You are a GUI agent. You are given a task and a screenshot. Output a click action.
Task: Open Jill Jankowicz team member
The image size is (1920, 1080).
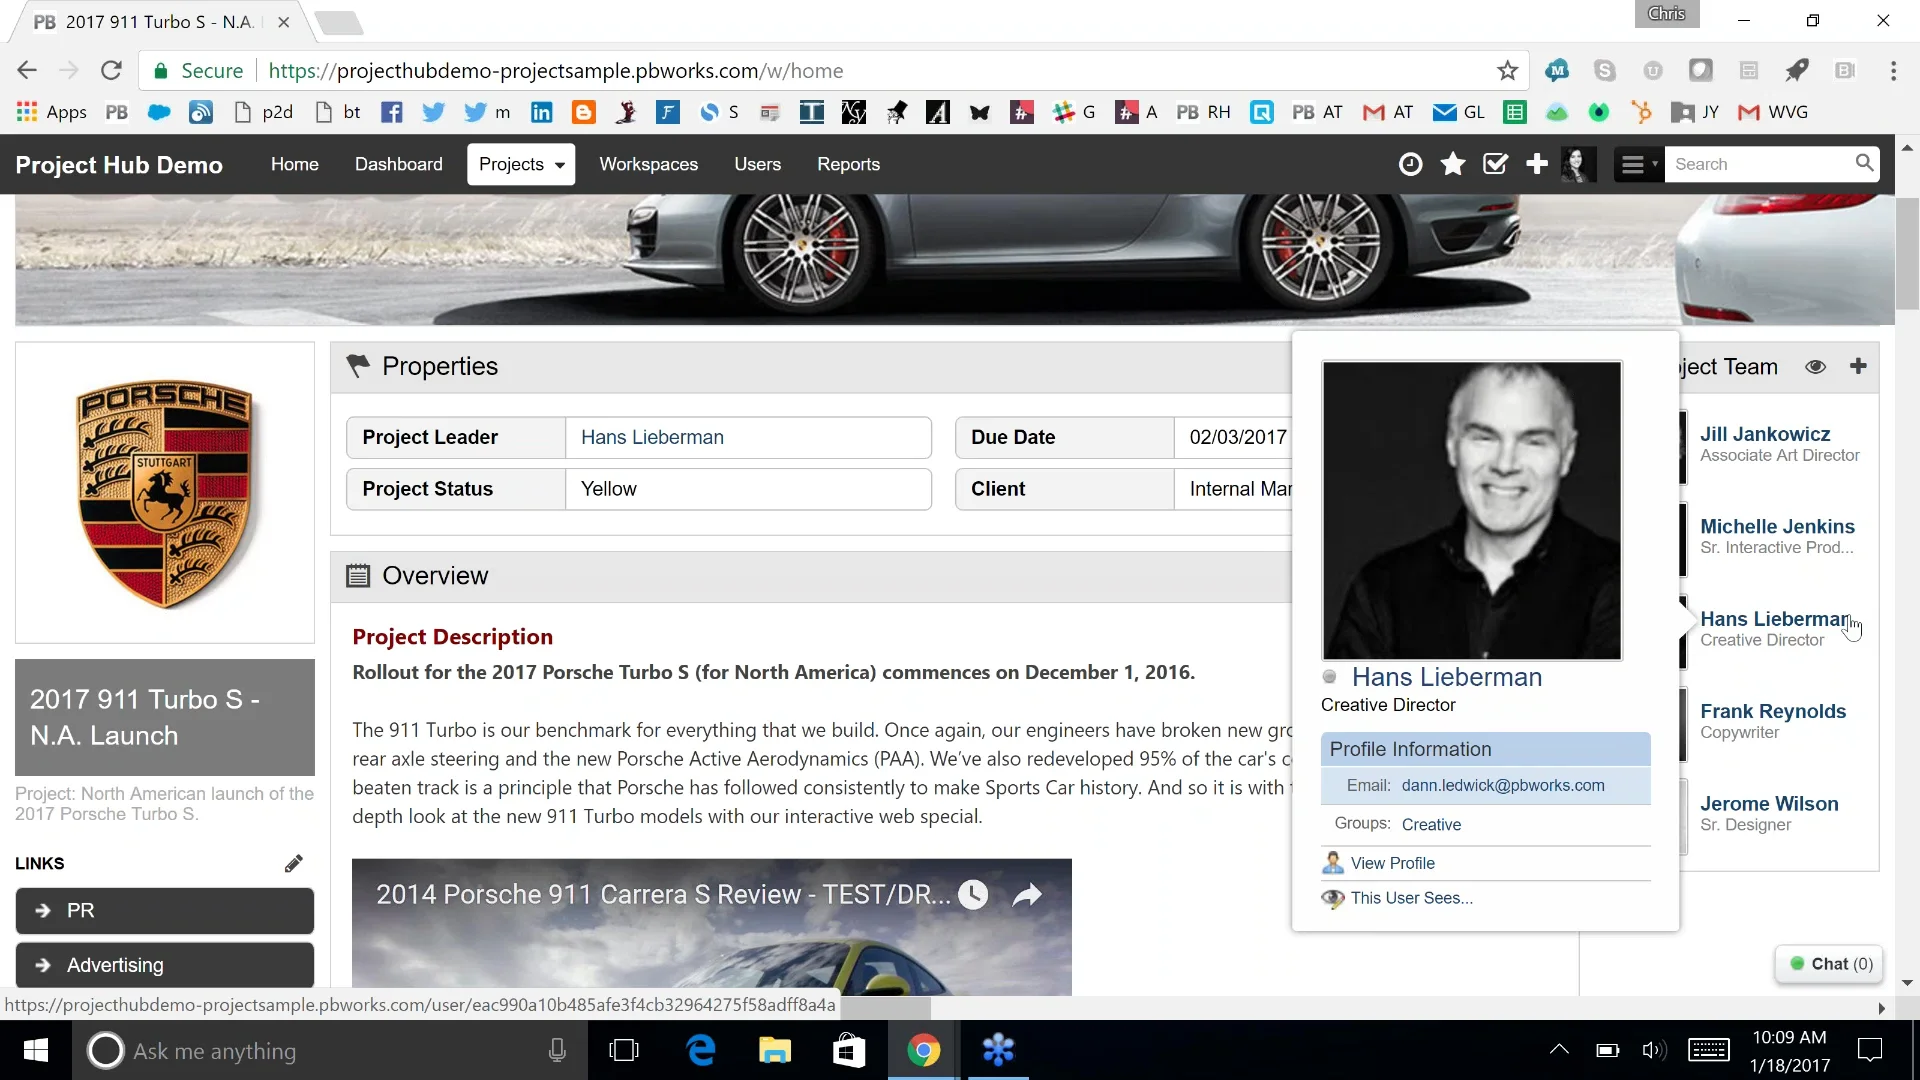[x=1765, y=434]
